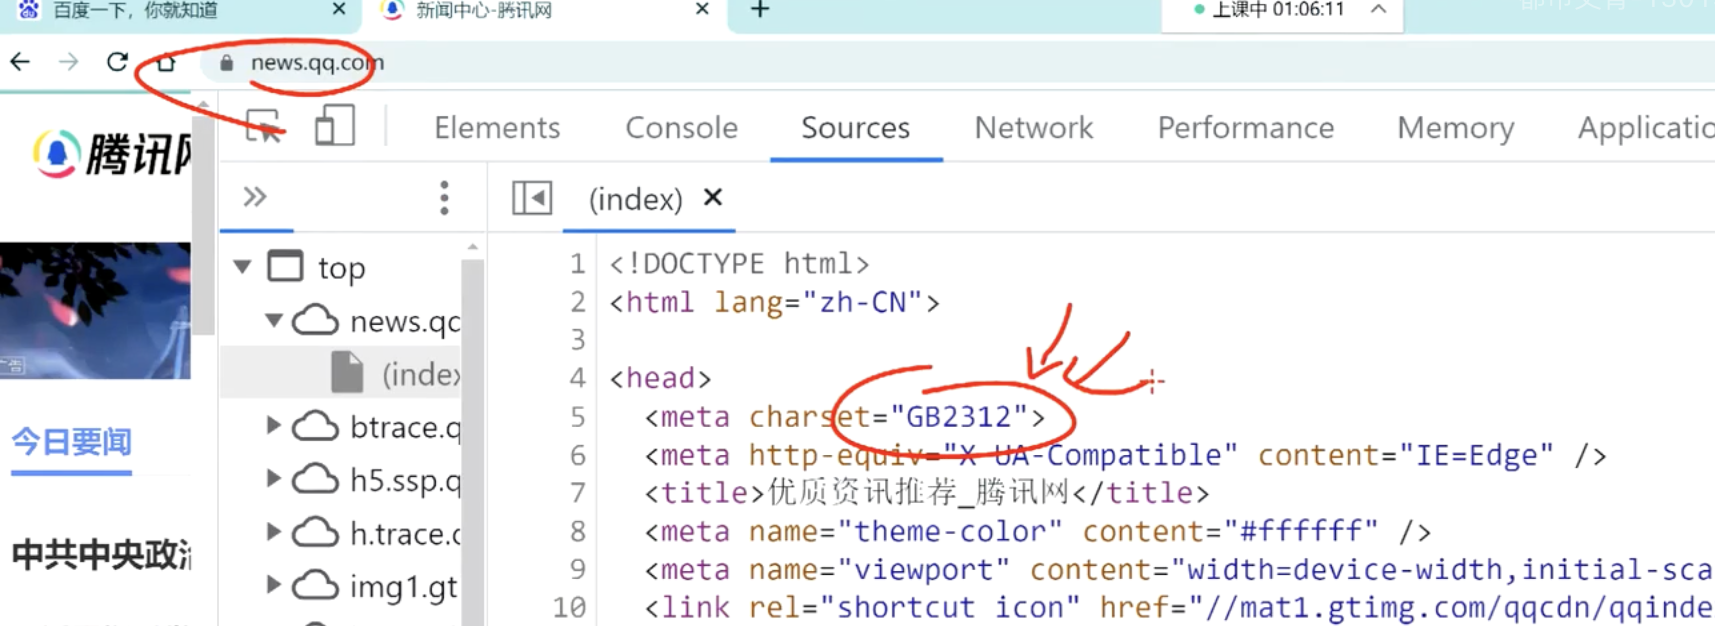Expand the btrace.q domain node
Image resolution: width=1715 pixels, height=626 pixels.
coord(273,425)
